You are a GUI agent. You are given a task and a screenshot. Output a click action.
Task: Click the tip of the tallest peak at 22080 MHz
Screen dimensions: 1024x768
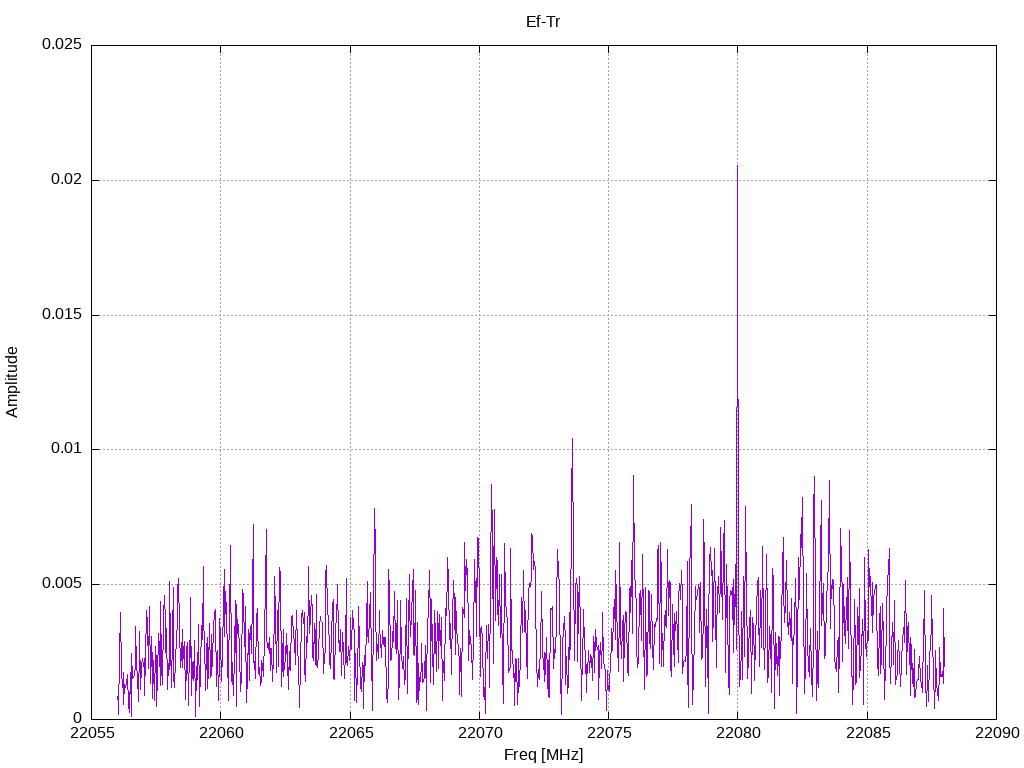pyautogui.click(x=737, y=166)
